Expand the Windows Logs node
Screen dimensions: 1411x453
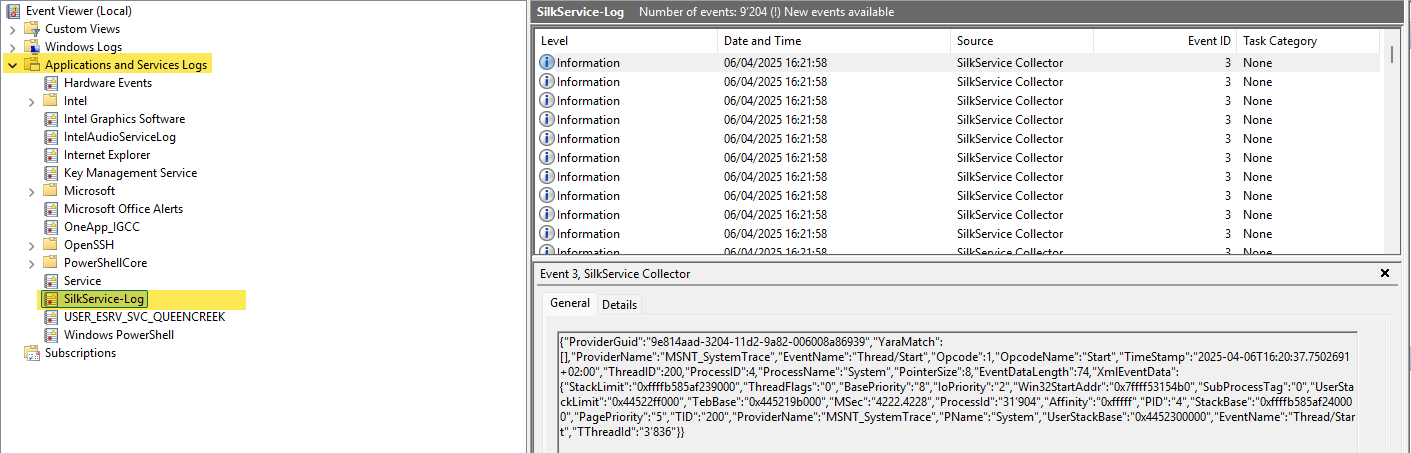tap(12, 47)
